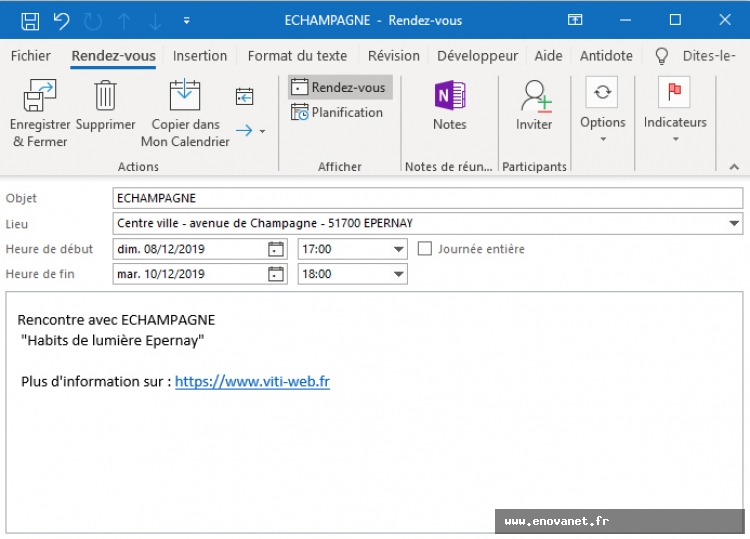Invite participants with Inviter

point(534,105)
